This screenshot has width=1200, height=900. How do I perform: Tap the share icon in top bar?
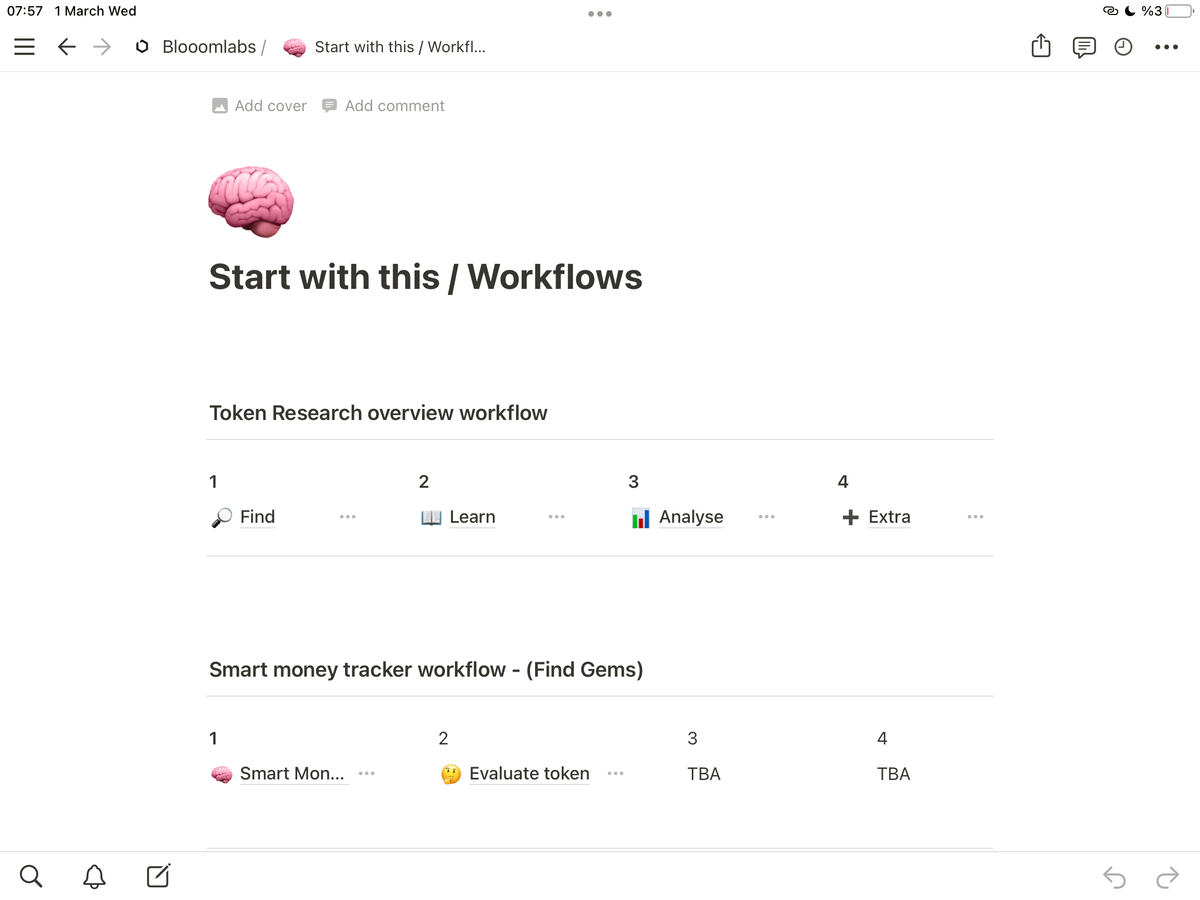click(x=1041, y=47)
